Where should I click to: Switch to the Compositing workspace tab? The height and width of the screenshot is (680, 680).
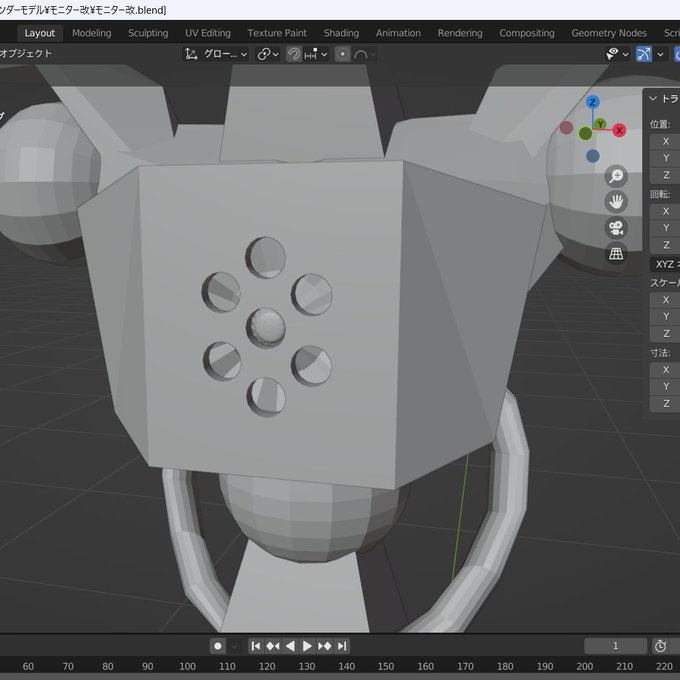pos(526,33)
